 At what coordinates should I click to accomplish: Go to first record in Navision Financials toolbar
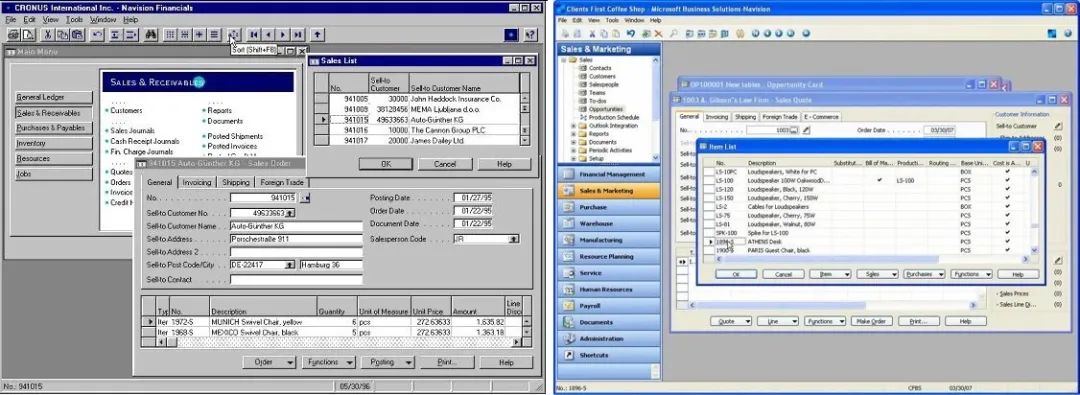(254, 34)
